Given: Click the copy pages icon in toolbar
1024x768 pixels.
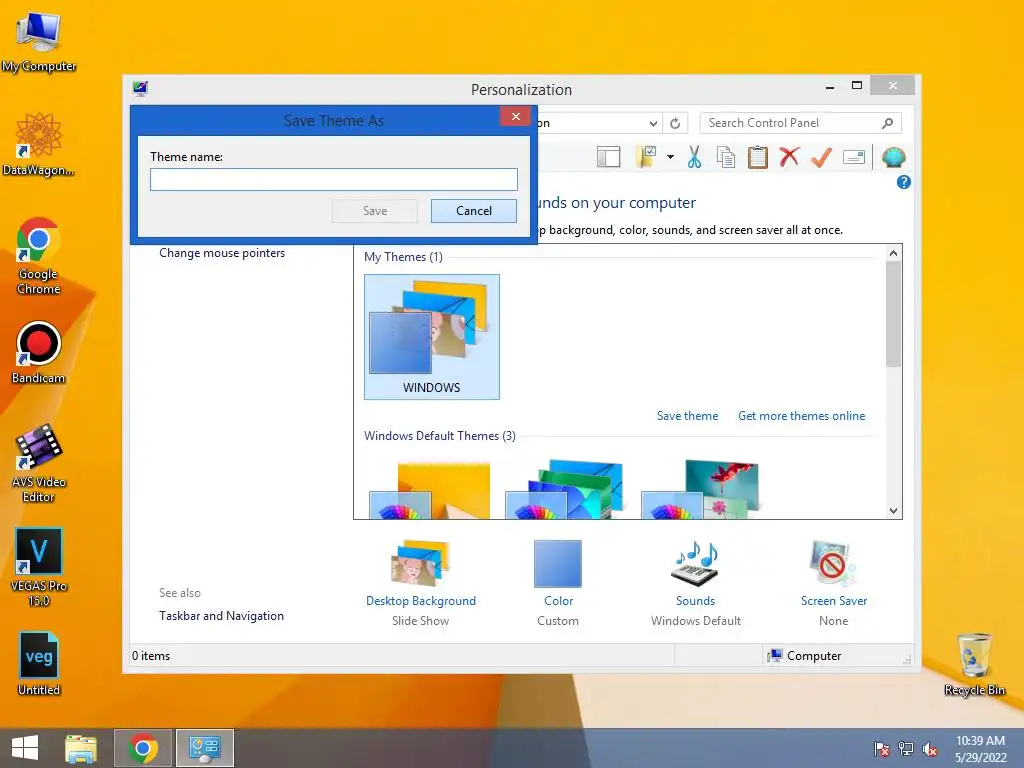Looking at the screenshot, I should click(x=726, y=157).
